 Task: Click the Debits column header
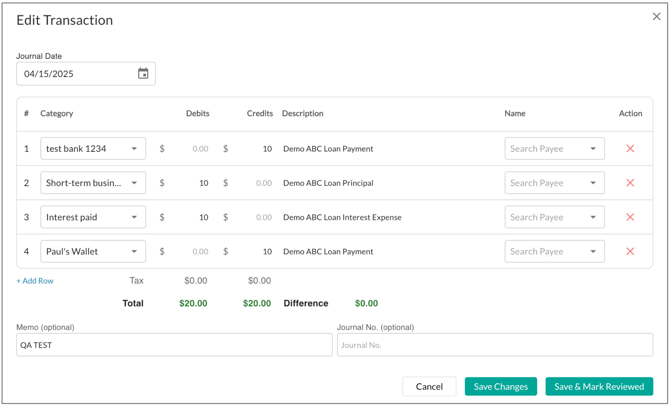197,113
